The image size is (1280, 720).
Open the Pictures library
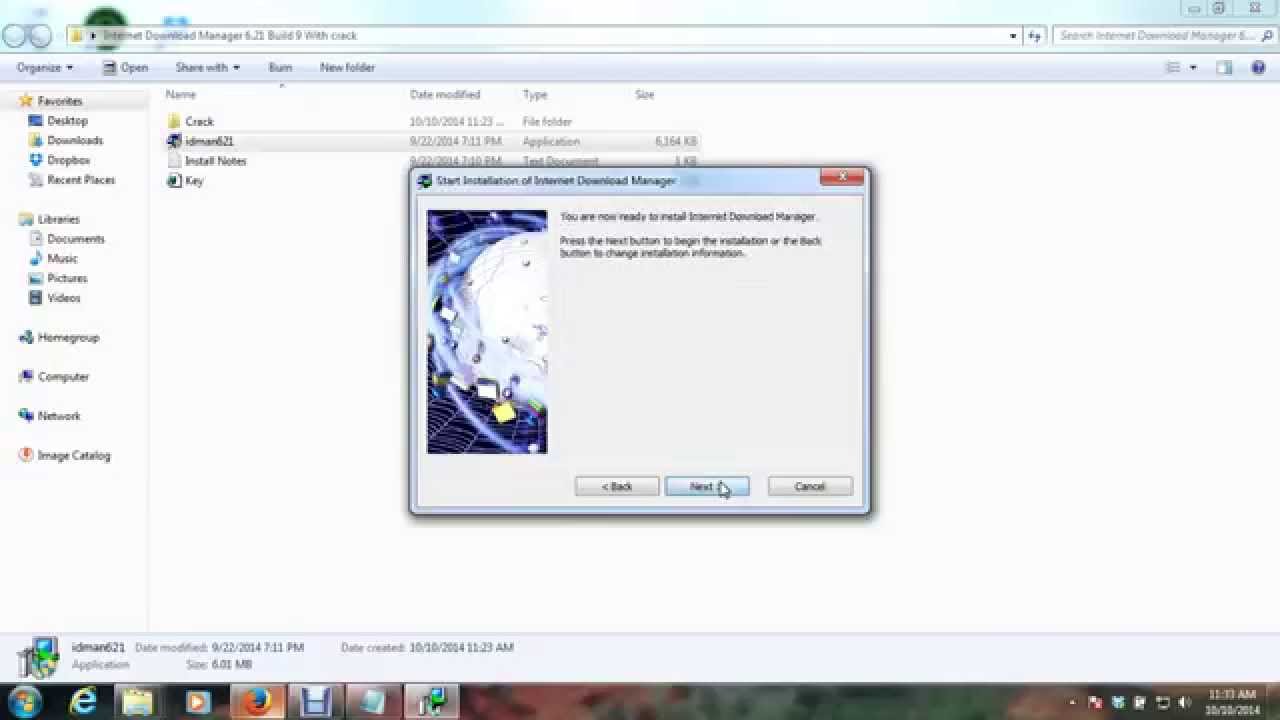pos(67,278)
